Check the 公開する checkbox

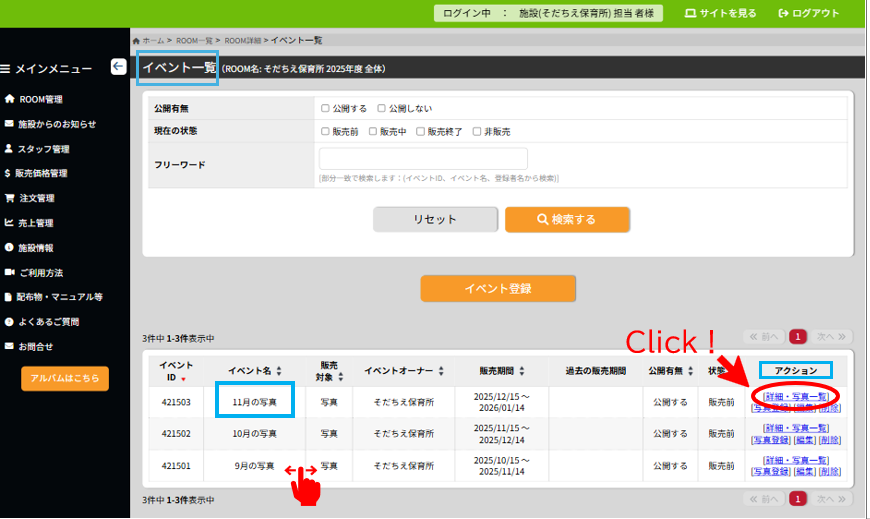[x=325, y=108]
